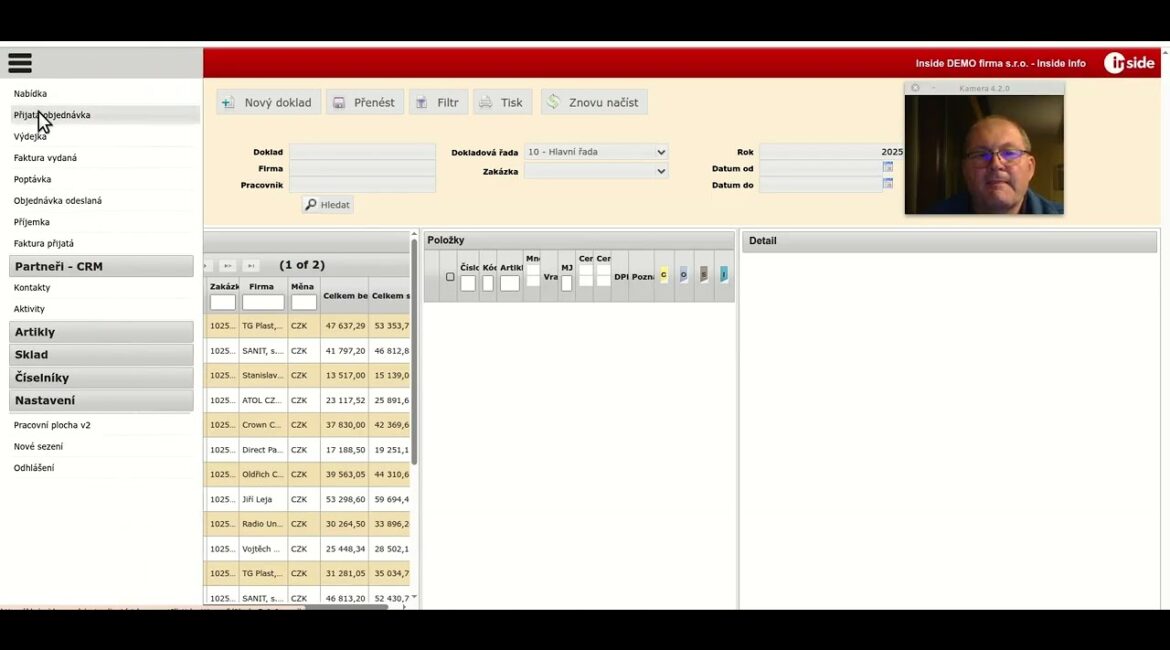The height and width of the screenshot is (650, 1170).
Task: Open calendar picker for Datum do
Action: (887, 184)
